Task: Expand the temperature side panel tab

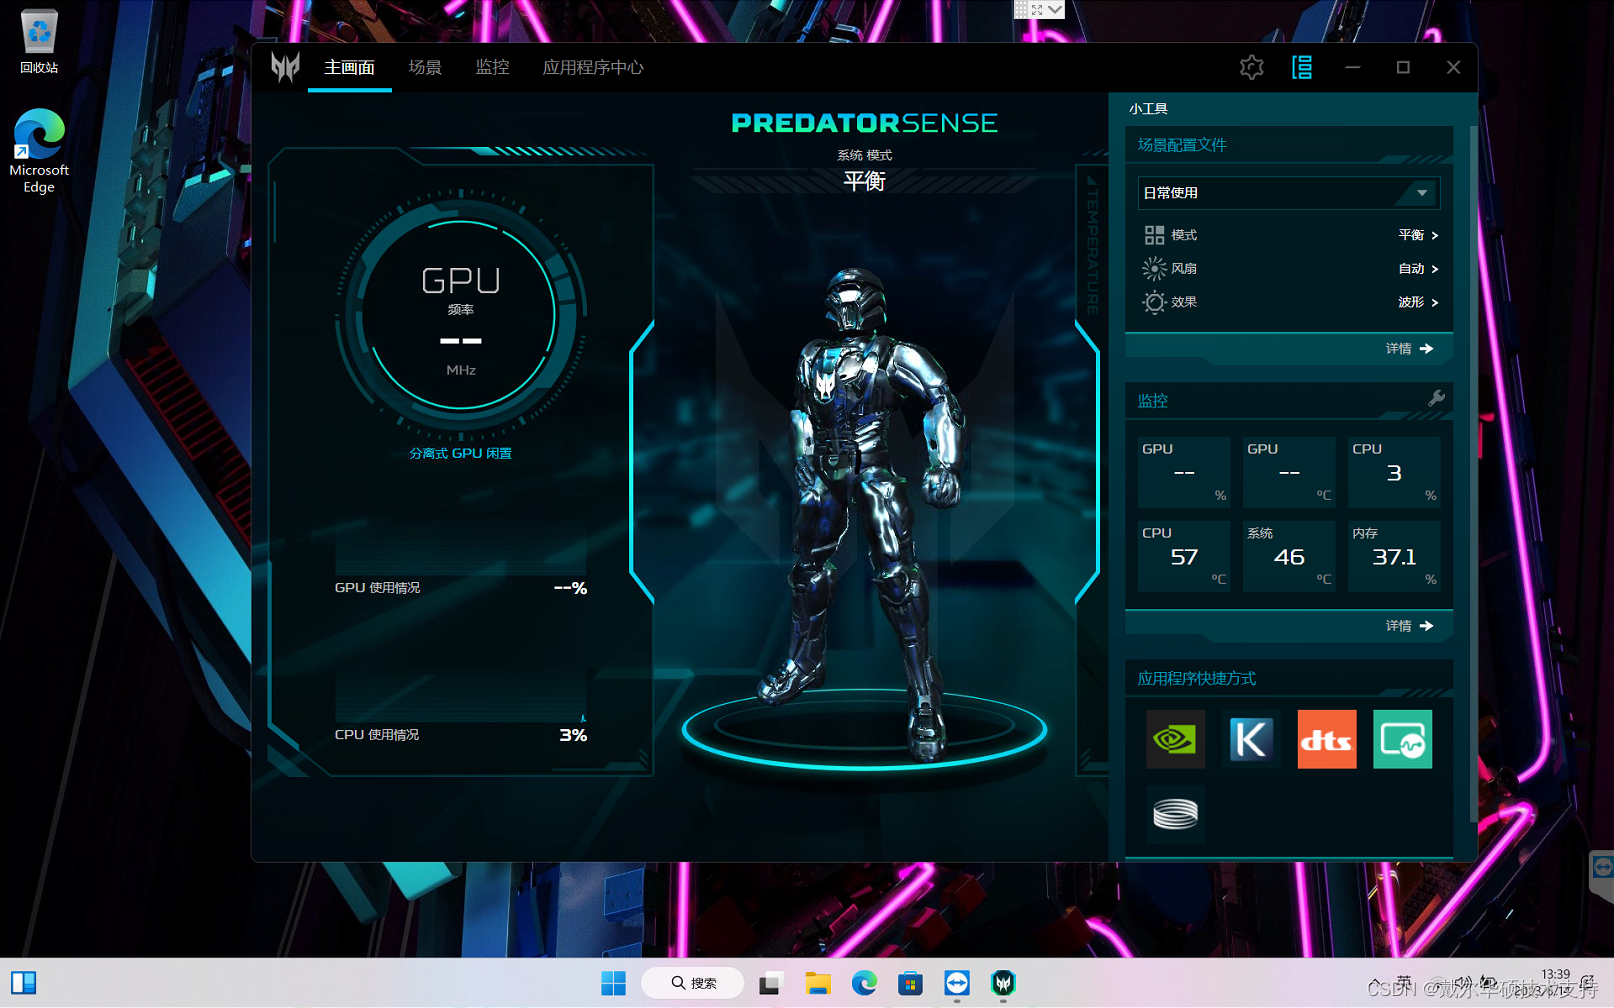Action: pyautogui.click(x=1091, y=245)
